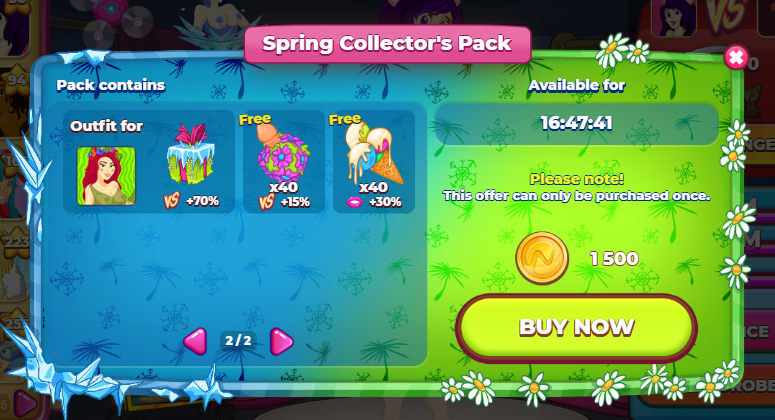This screenshot has width=775, height=420.
Task: Click the BUY NOW button
Action: [x=576, y=328]
